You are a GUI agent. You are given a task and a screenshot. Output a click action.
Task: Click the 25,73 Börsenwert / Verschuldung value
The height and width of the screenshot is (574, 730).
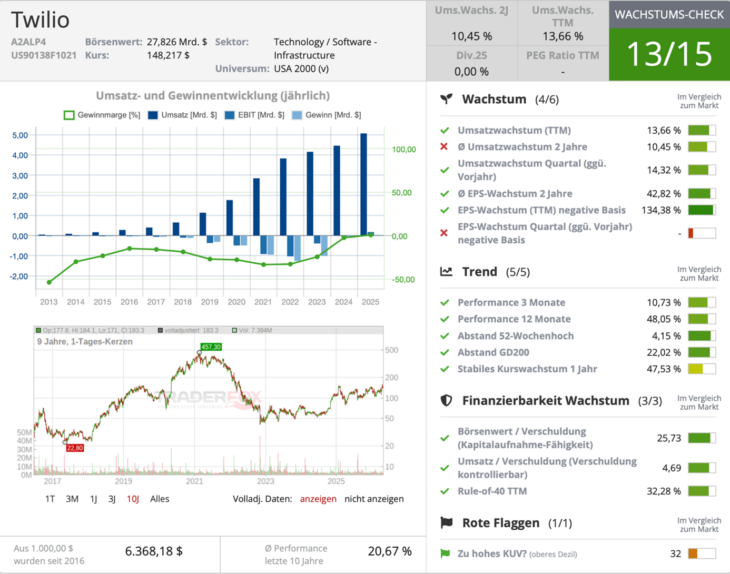669,438
